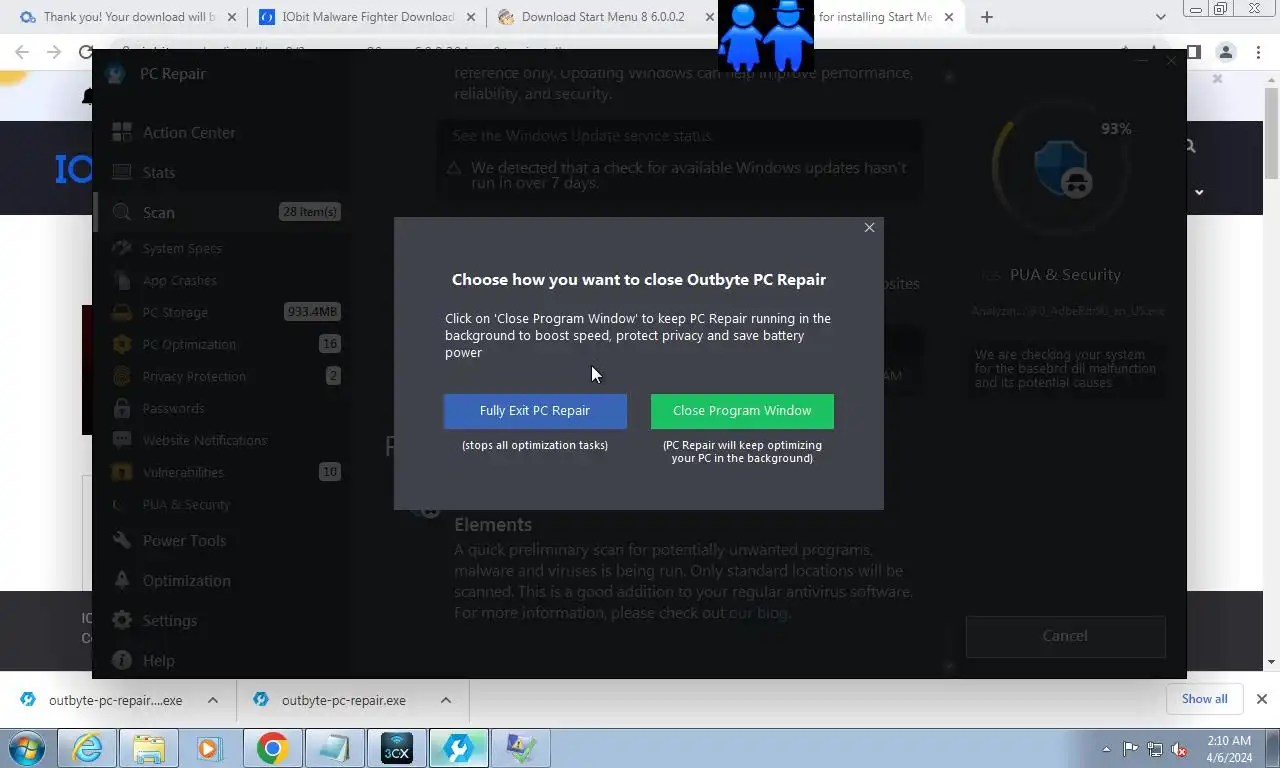Click Show all downloads button
This screenshot has width=1280, height=768.
point(1204,699)
